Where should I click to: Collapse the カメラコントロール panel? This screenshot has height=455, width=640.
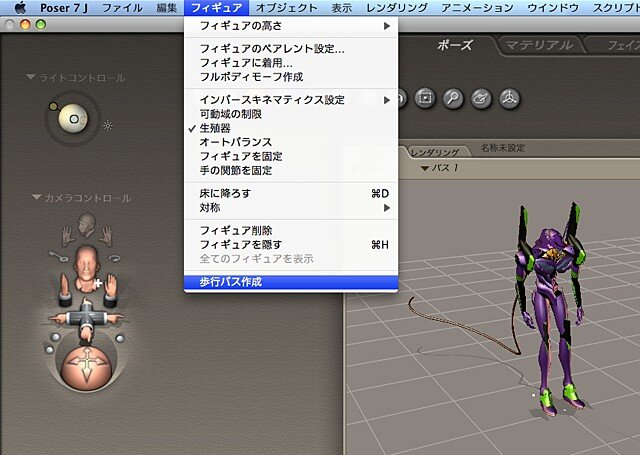click(36, 197)
